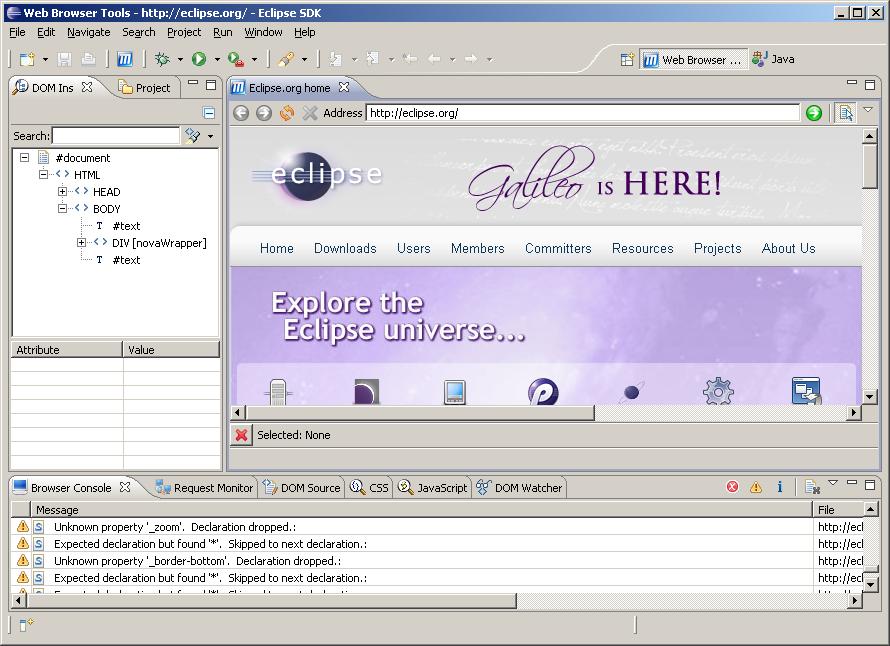Click the New wizard toolbar icon
Screen dimensions: 890x646
pyautogui.click(x=27, y=59)
